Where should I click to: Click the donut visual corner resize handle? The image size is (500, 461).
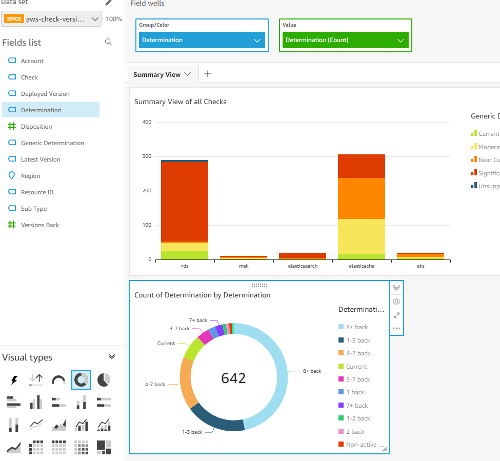tap(385, 449)
